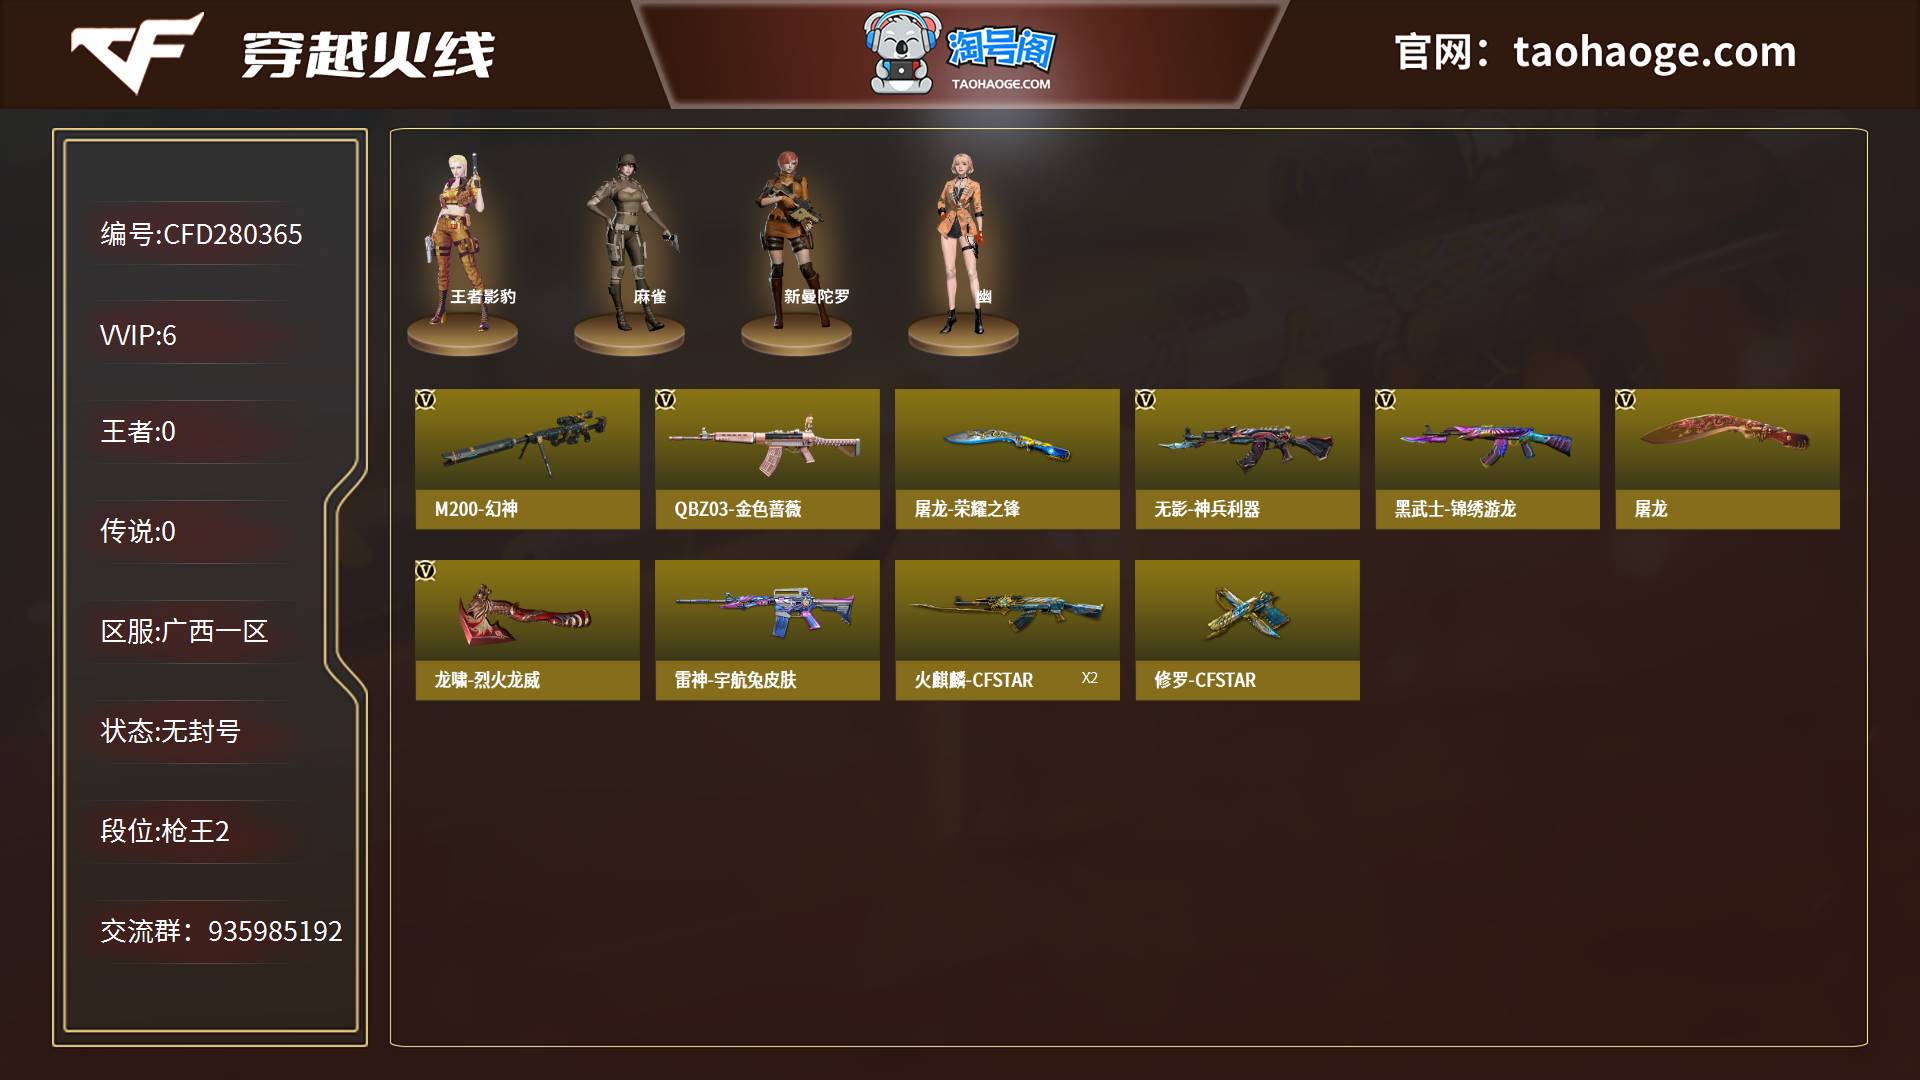The image size is (1920, 1080).
Task: Click the V badge on 龙啸-烈火龙威
Action: pyautogui.click(x=426, y=571)
